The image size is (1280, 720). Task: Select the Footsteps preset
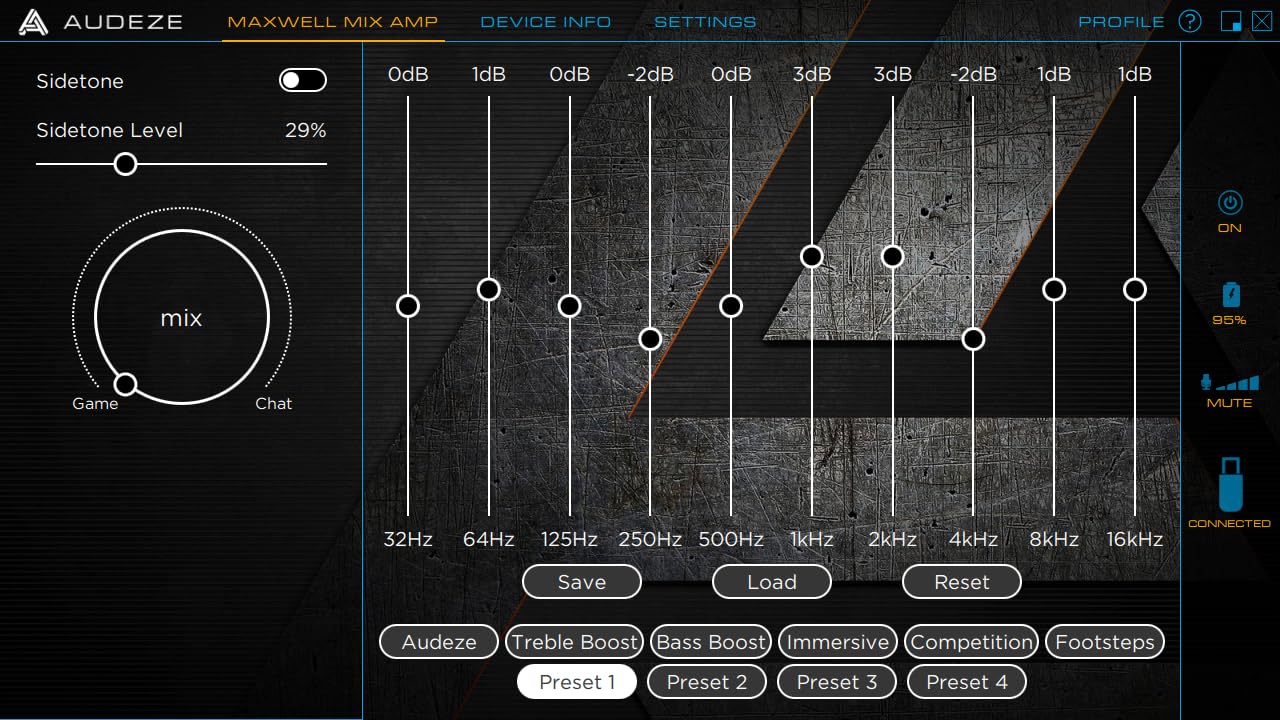(x=1105, y=642)
